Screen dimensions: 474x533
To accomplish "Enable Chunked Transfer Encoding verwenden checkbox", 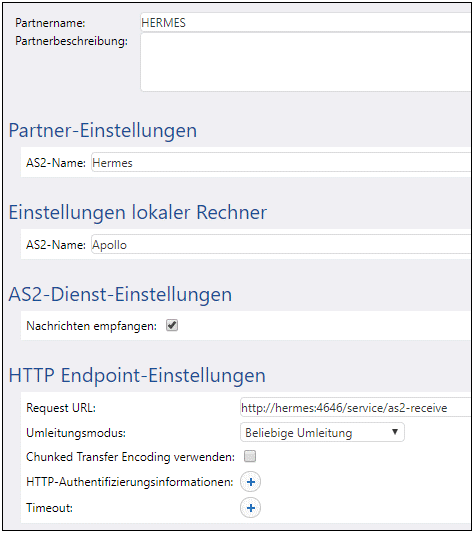I will [250, 457].
